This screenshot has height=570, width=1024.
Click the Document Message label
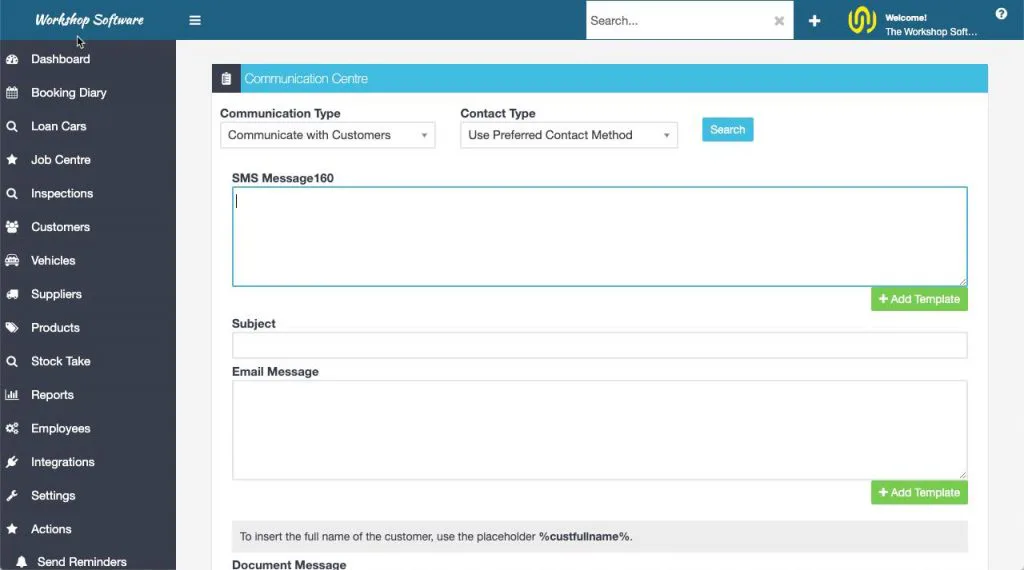tap(289, 565)
